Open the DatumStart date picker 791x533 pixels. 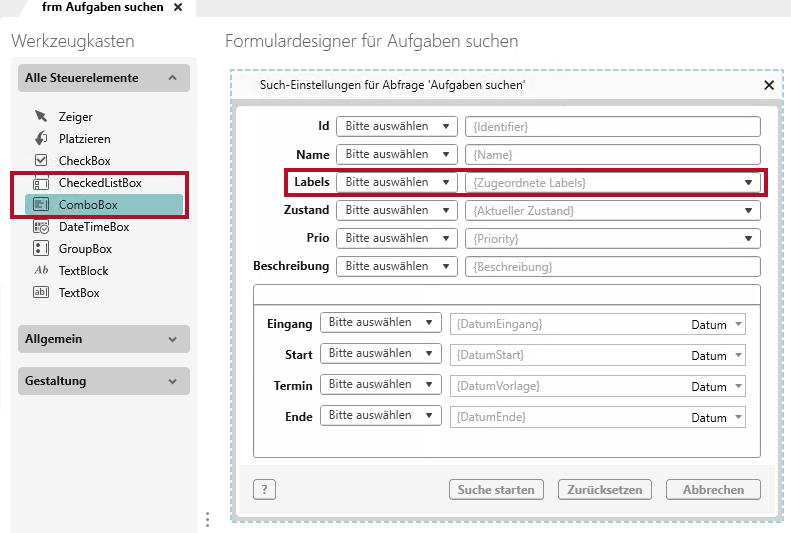[x=739, y=355]
